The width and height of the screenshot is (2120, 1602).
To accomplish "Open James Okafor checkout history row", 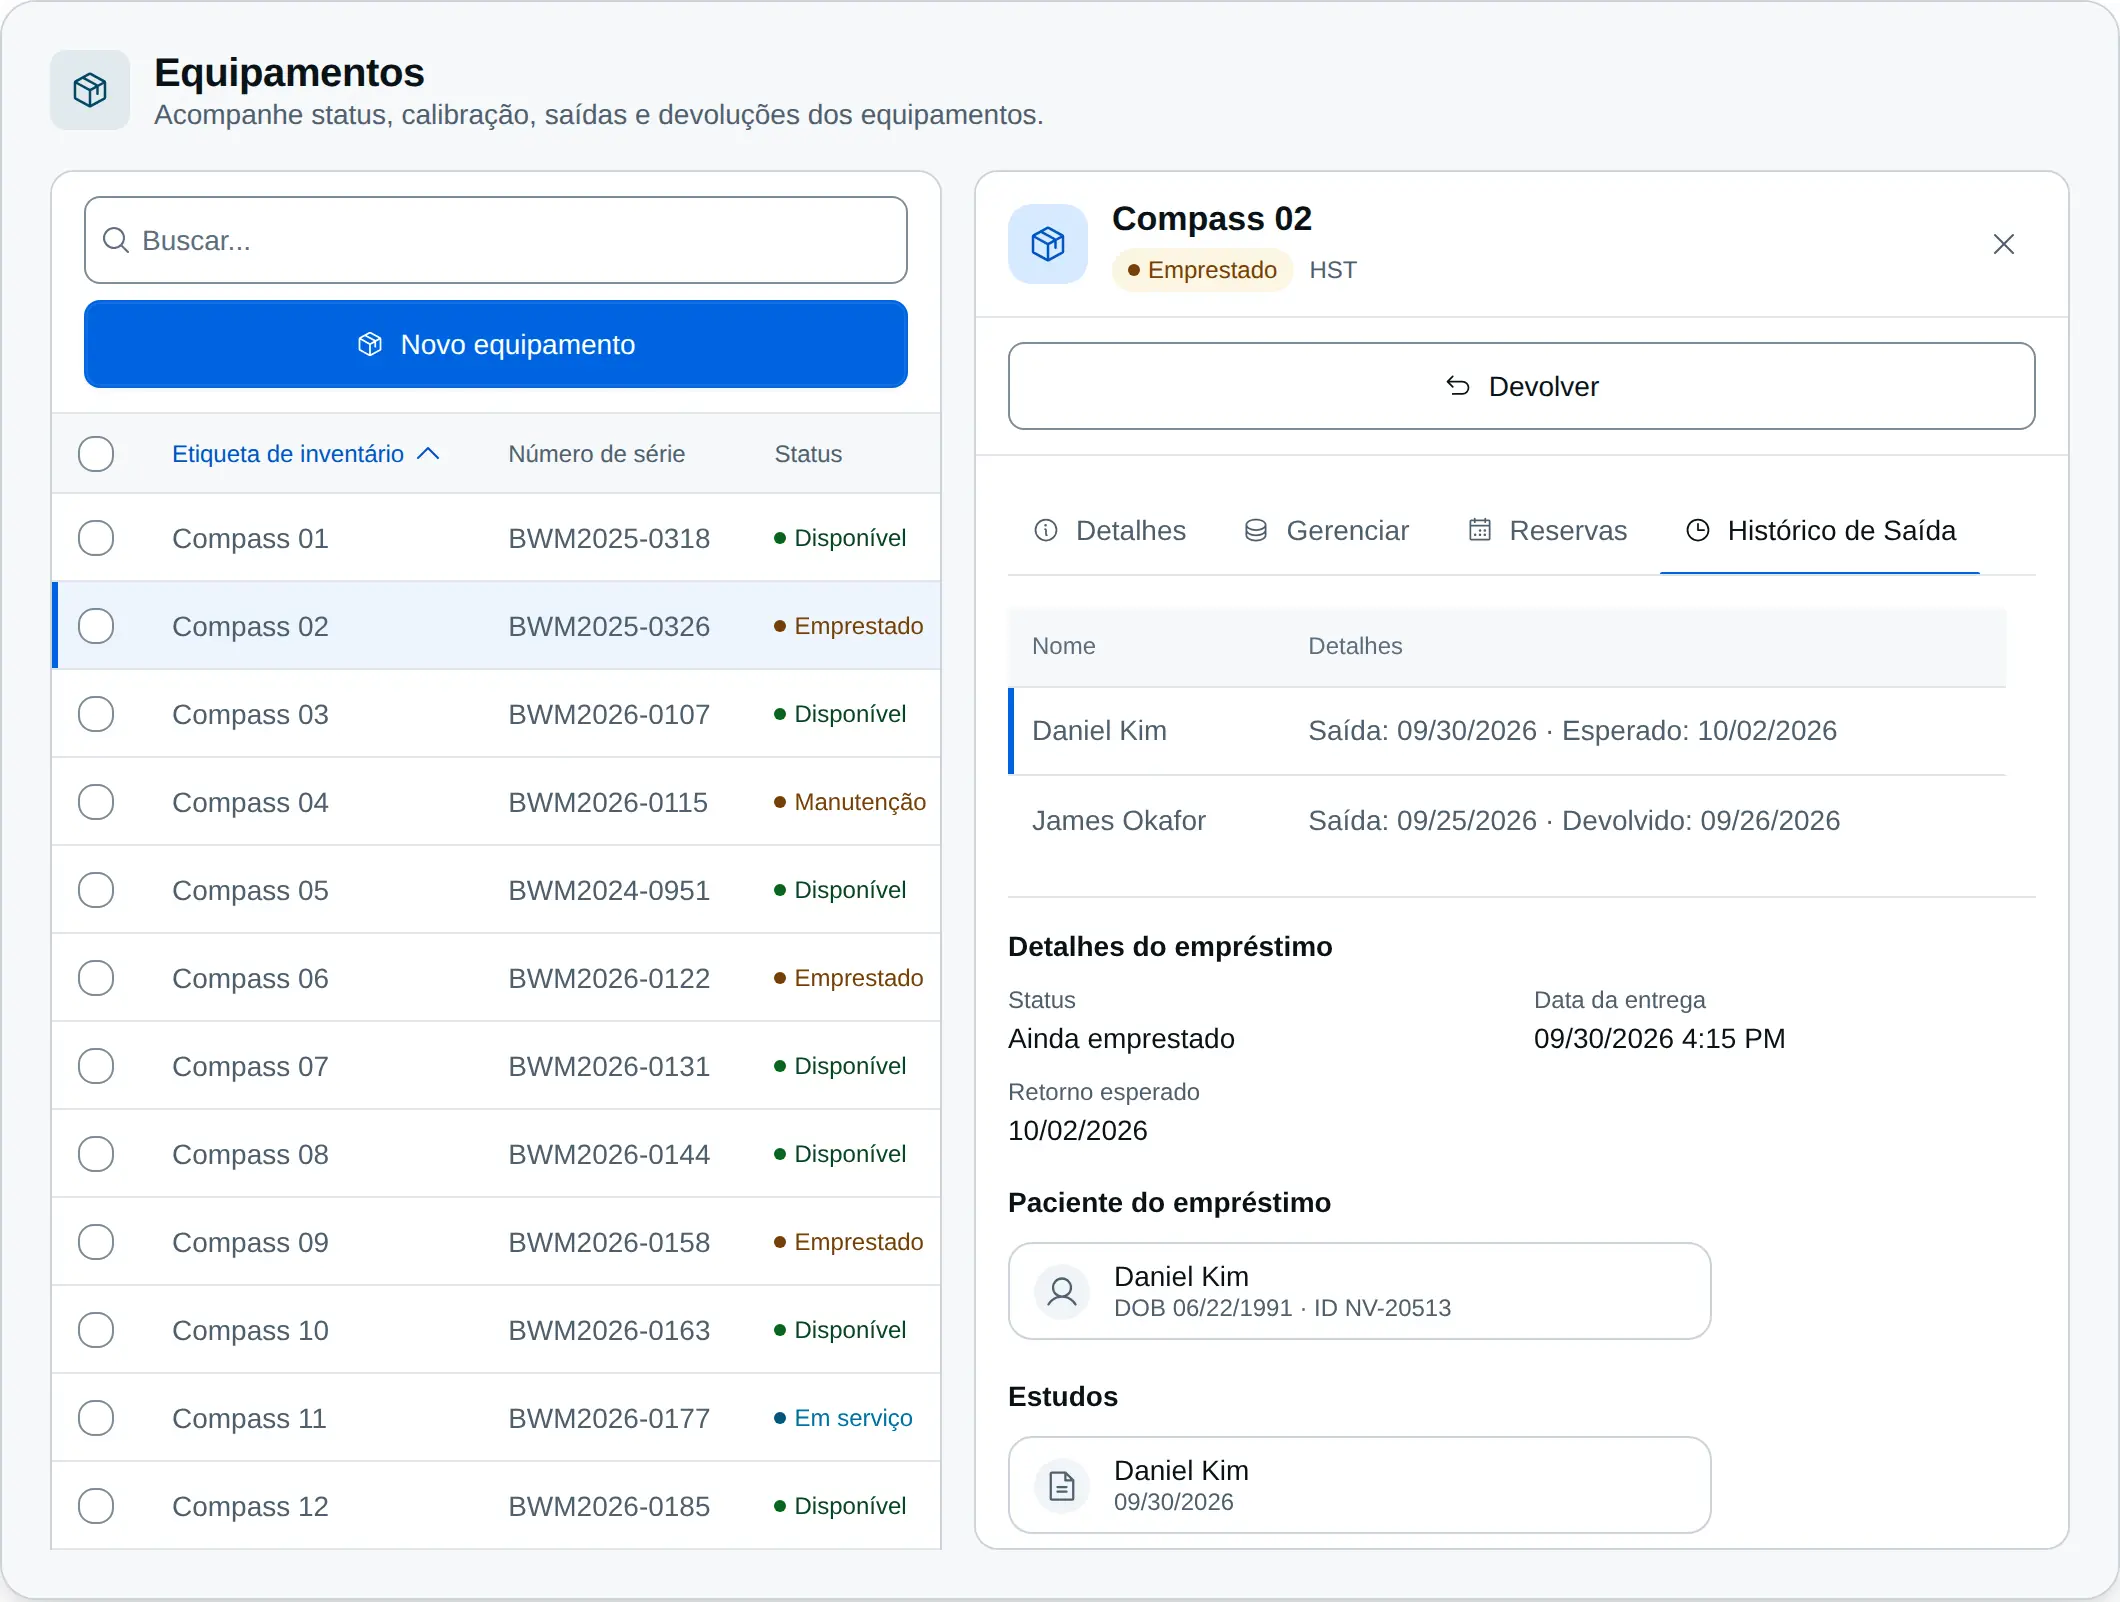I will [x=1508, y=821].
